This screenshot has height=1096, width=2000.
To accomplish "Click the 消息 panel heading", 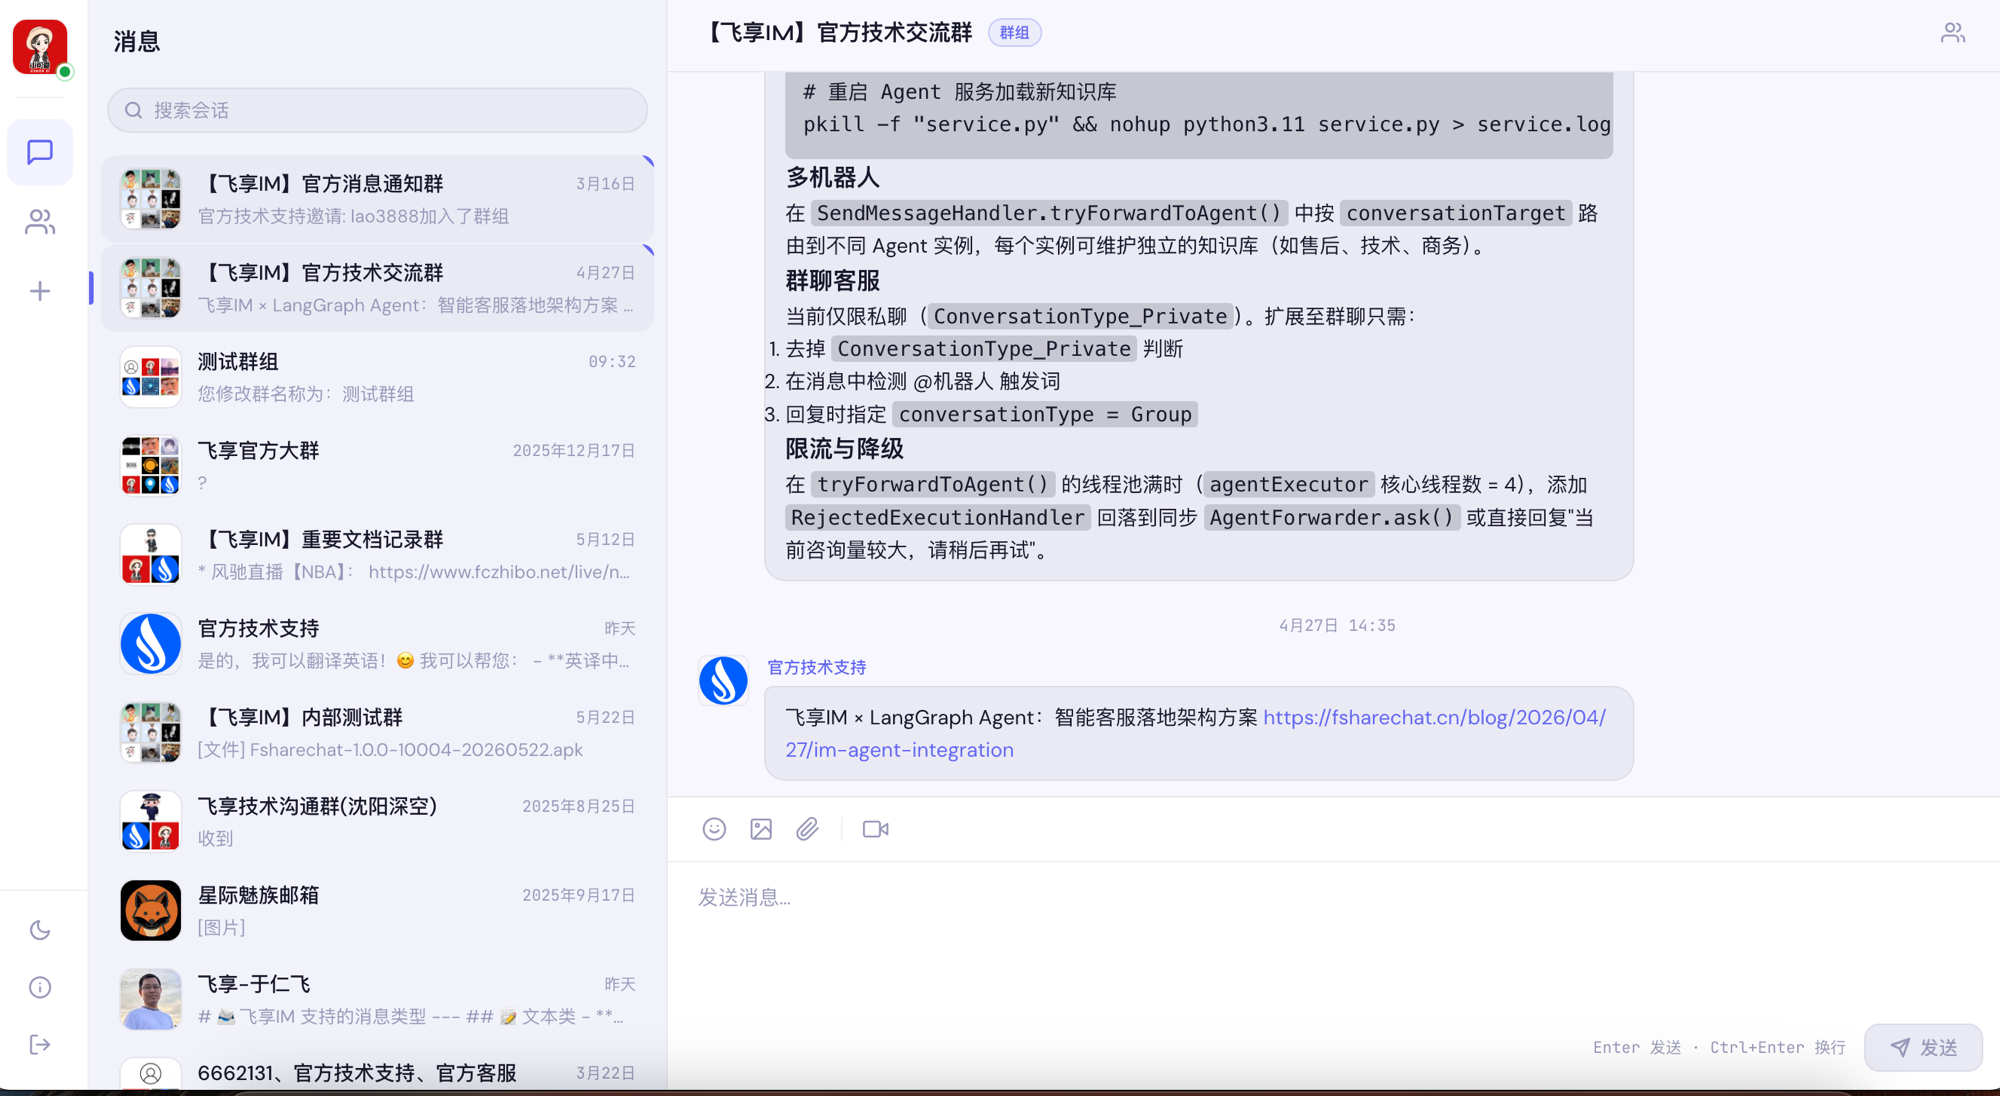I will [137, 42].
